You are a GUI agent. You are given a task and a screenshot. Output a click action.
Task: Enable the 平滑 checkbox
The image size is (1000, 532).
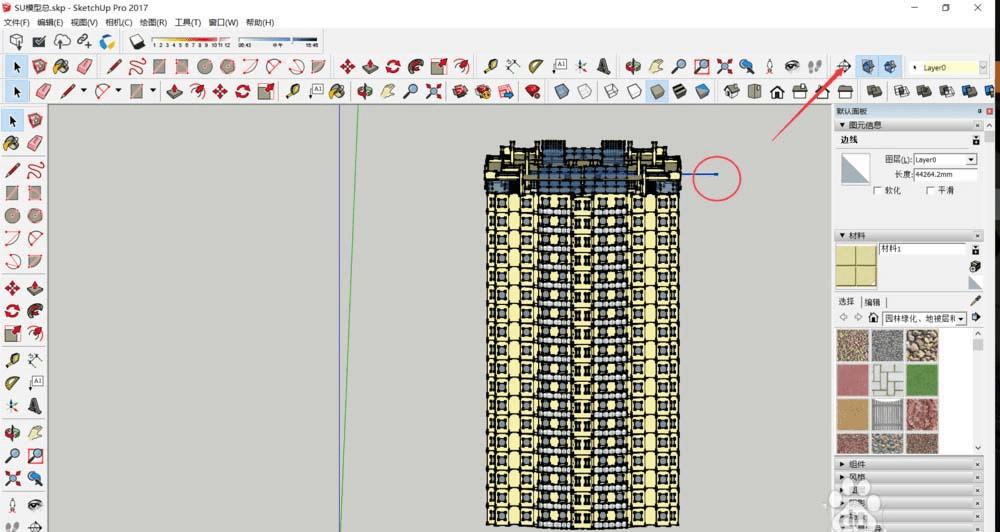[x=930, y=191]
